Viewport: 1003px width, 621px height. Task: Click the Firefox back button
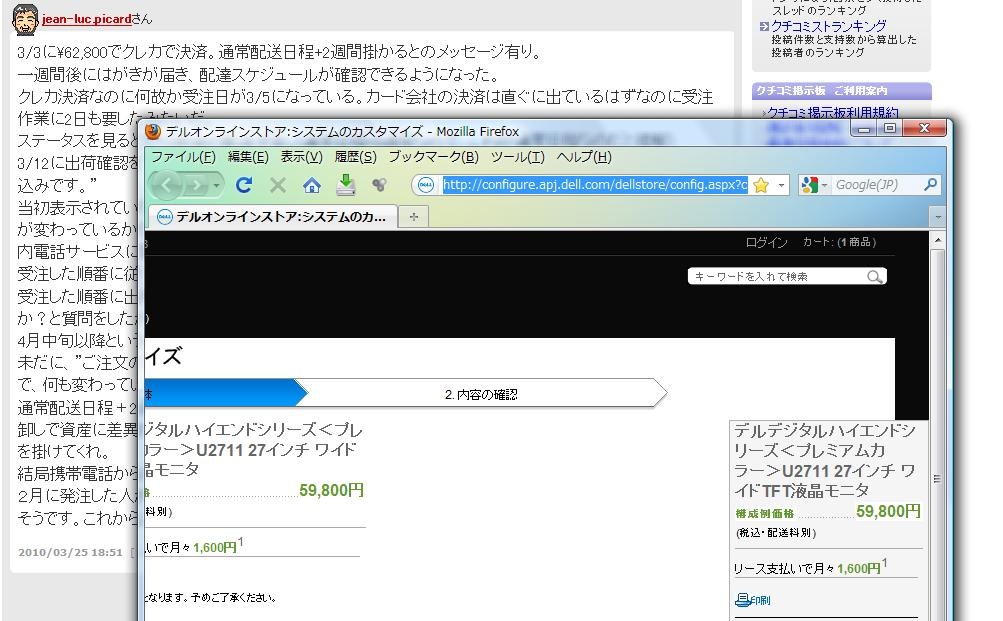pos(166,185)
